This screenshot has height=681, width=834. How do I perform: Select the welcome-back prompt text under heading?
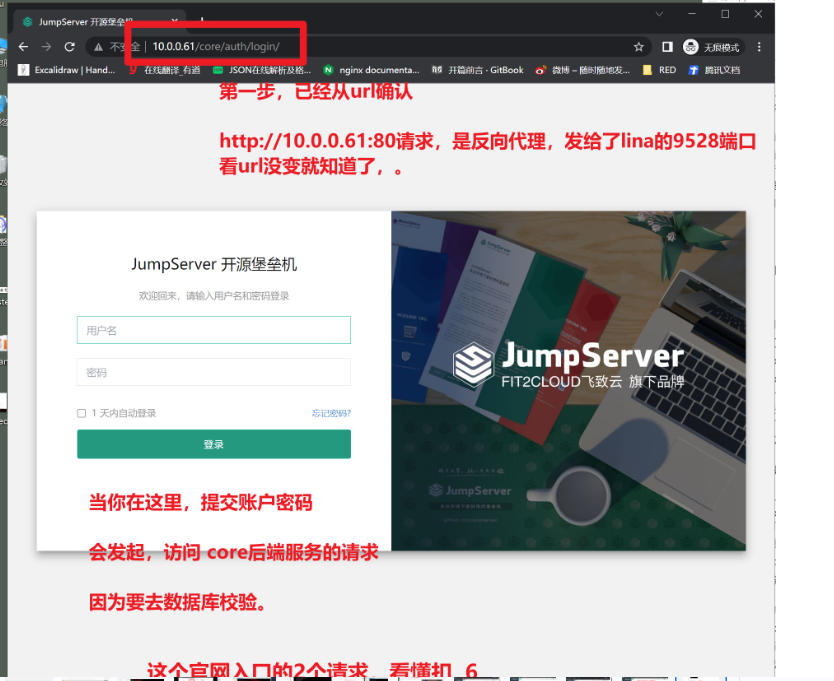(214, 296)
